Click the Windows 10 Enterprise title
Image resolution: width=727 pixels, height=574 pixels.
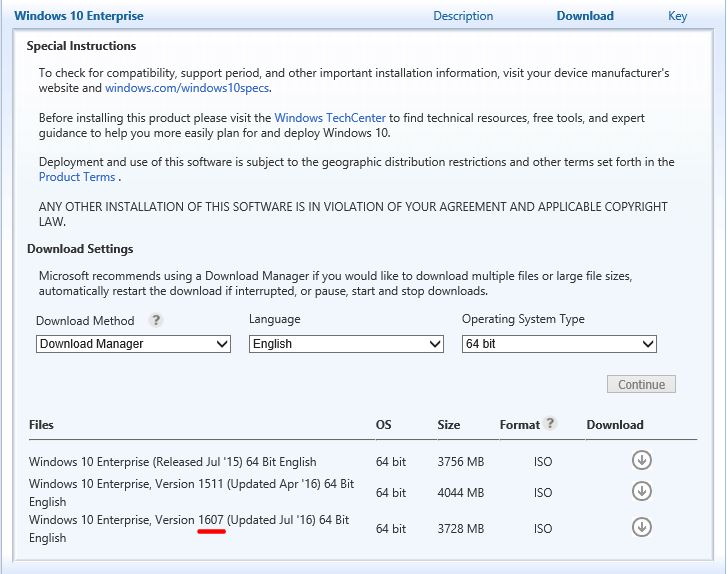pos(79,16)
